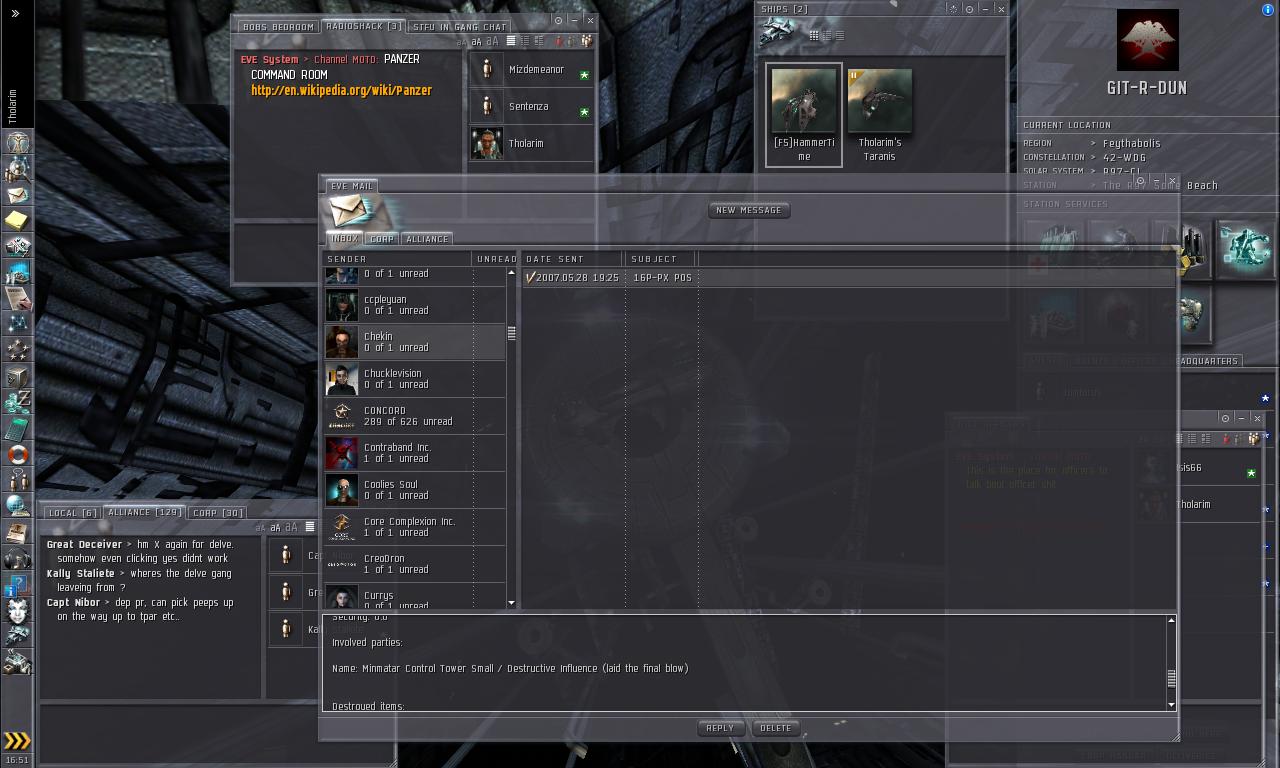This screenshot has height=768, width=1280.
Task: Sort mail by the SENDER column header
Action: pyautogui.click(x=397, y=259)
